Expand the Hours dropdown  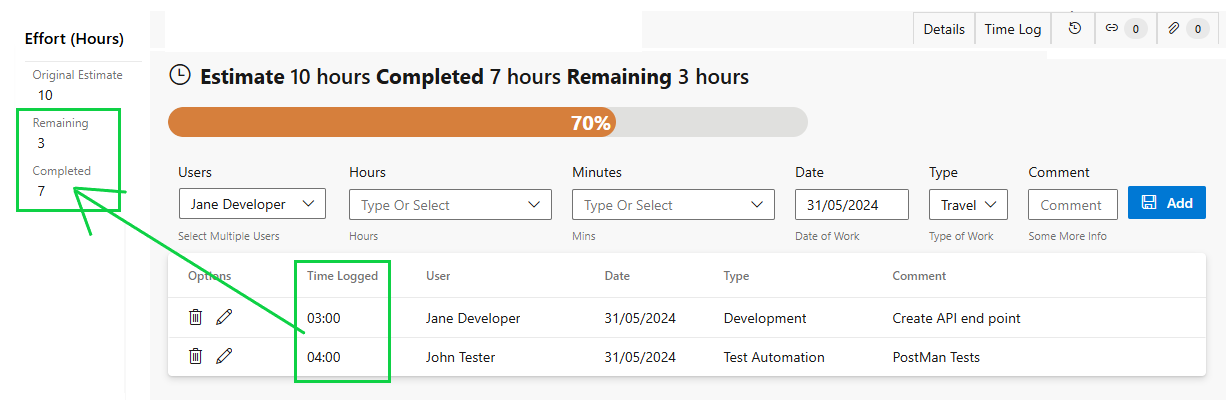pyautogui.click(x=450, y=205)
